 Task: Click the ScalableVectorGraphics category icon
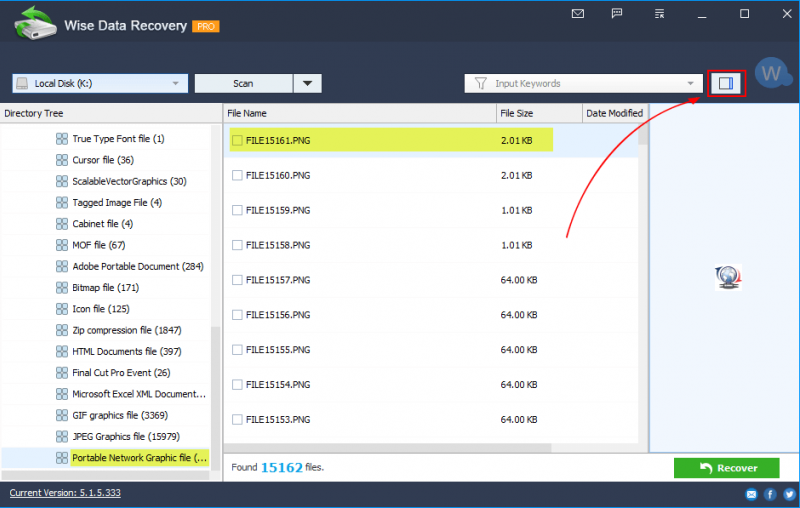62,181
